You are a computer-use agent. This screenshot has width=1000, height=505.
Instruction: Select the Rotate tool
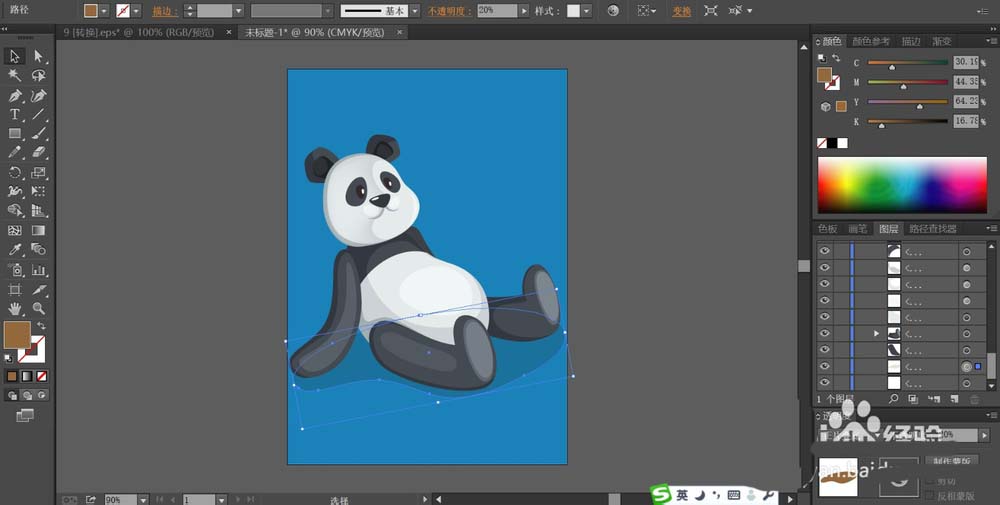[x=15, y=173]
